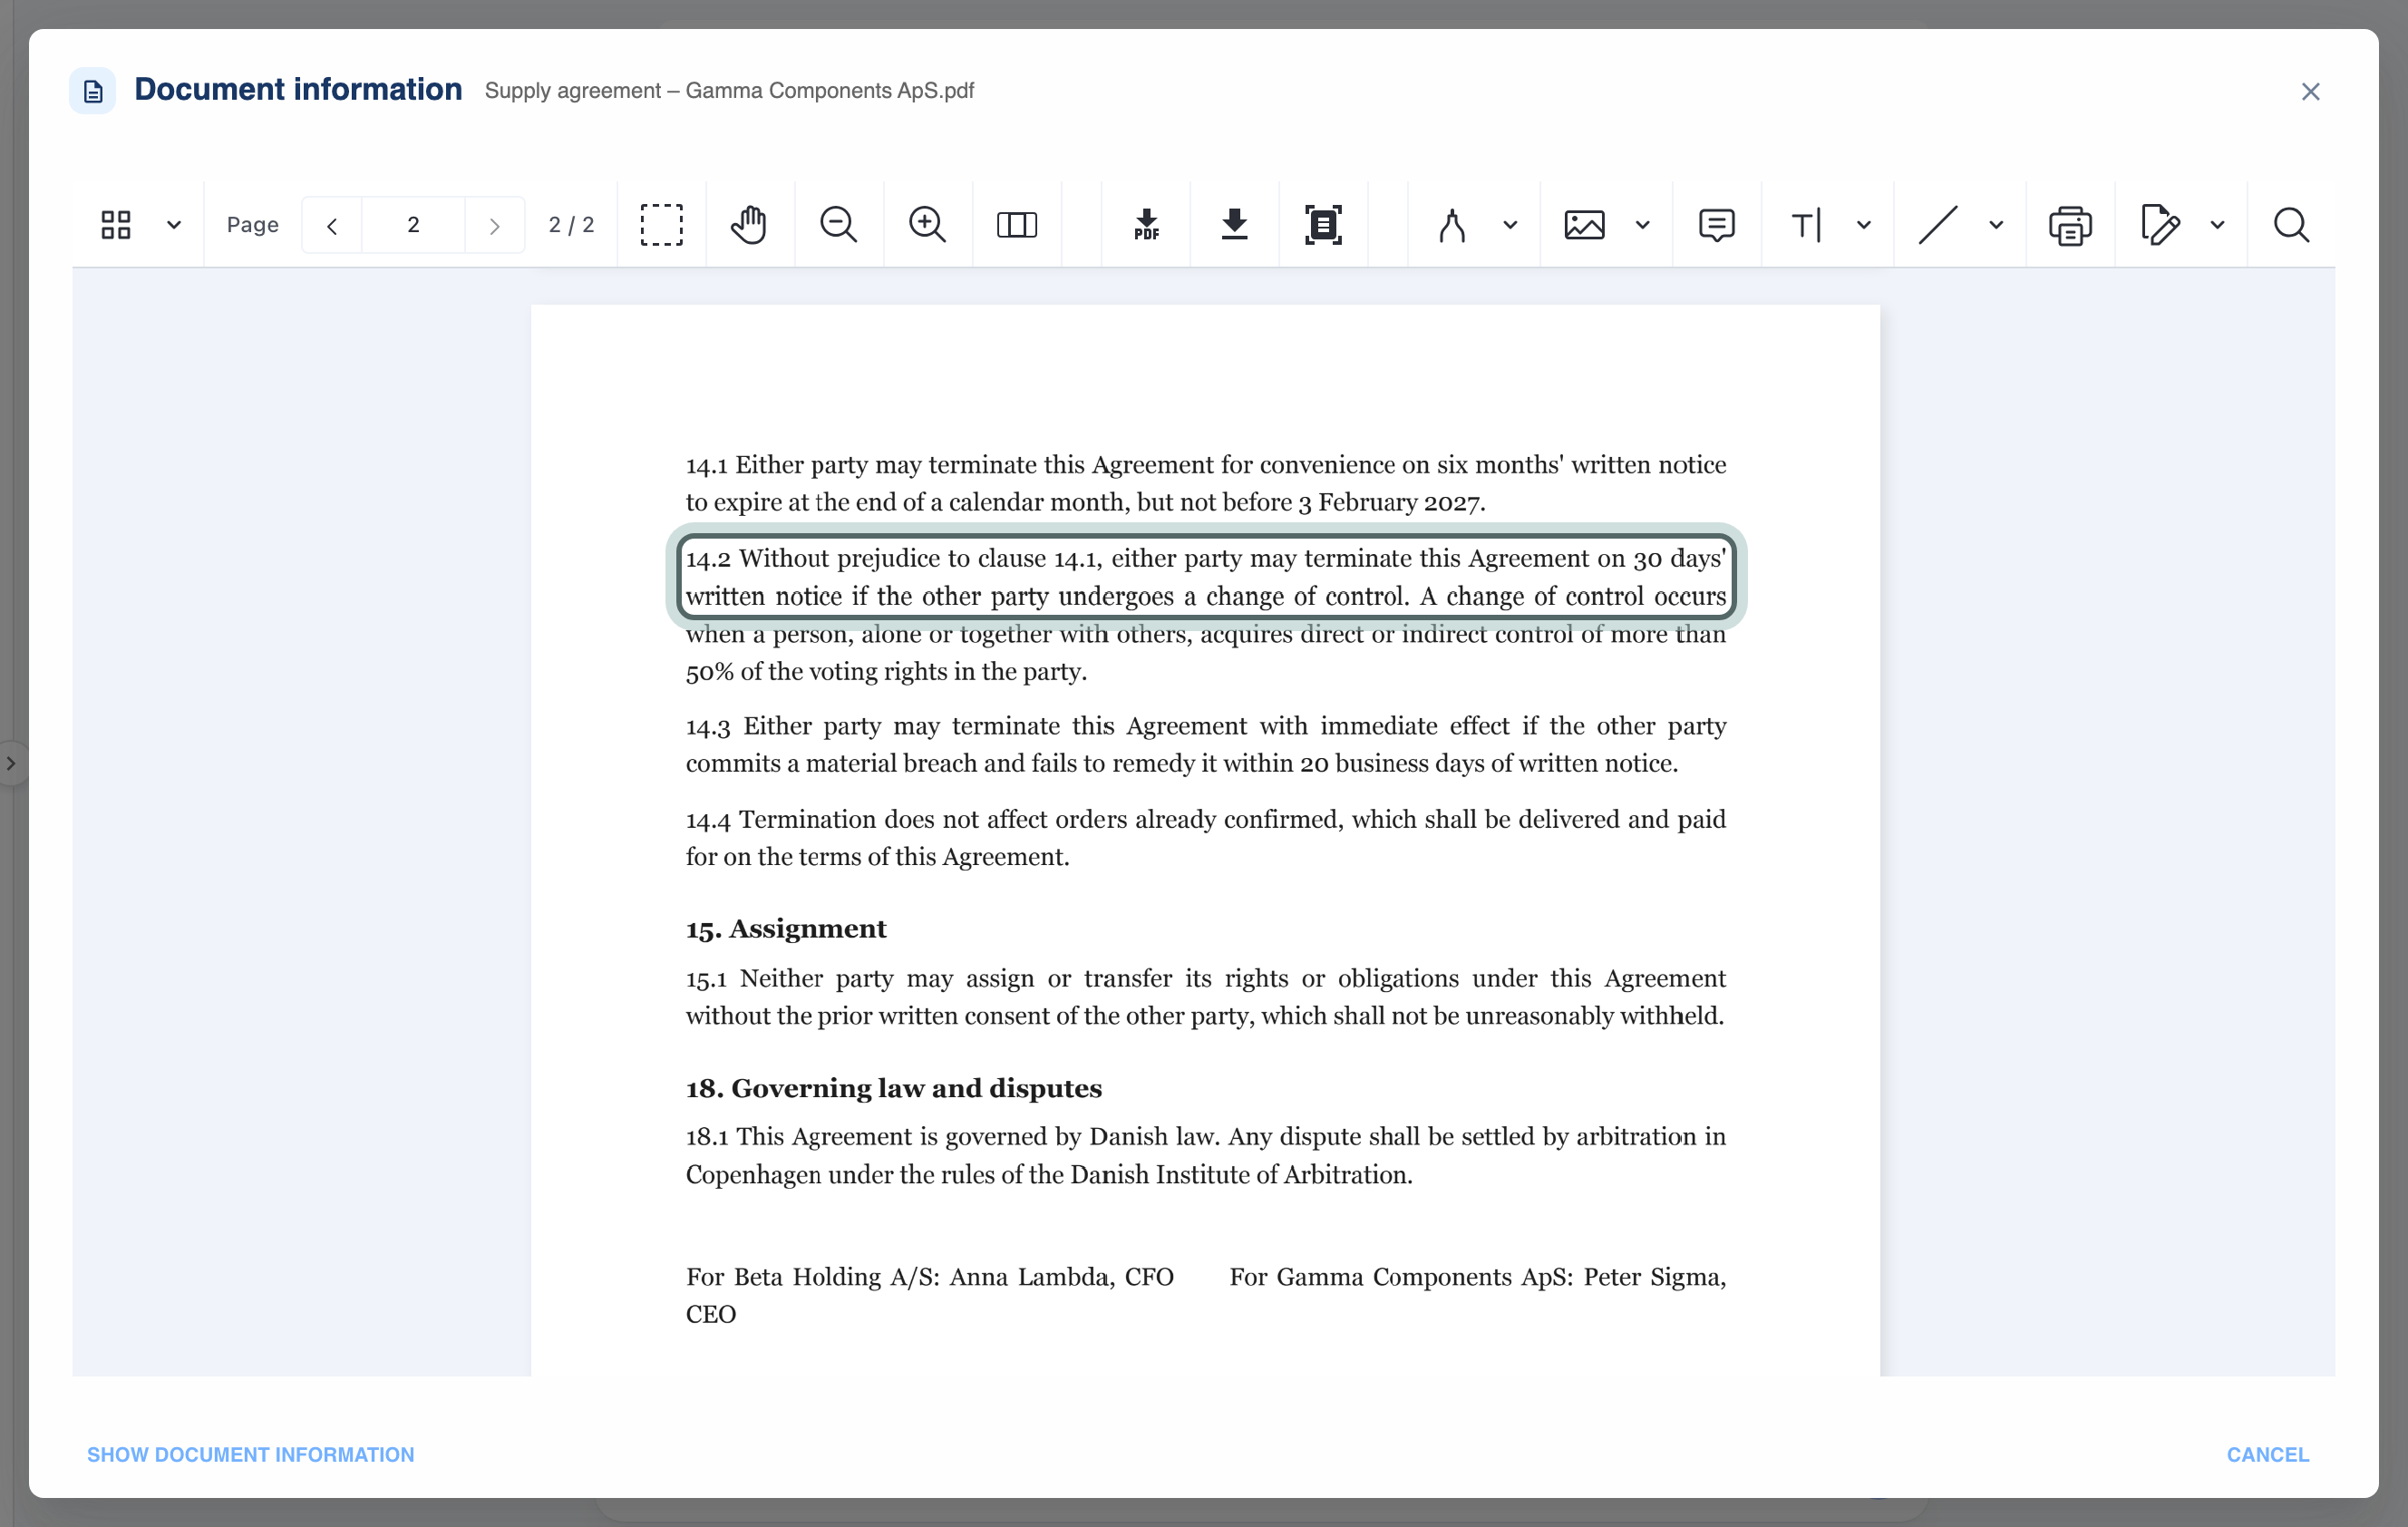The height and width of the screenshot is (1527, 2408).
Task: Expand the text tool dropdown arrow
Action: coord(1864,225)
